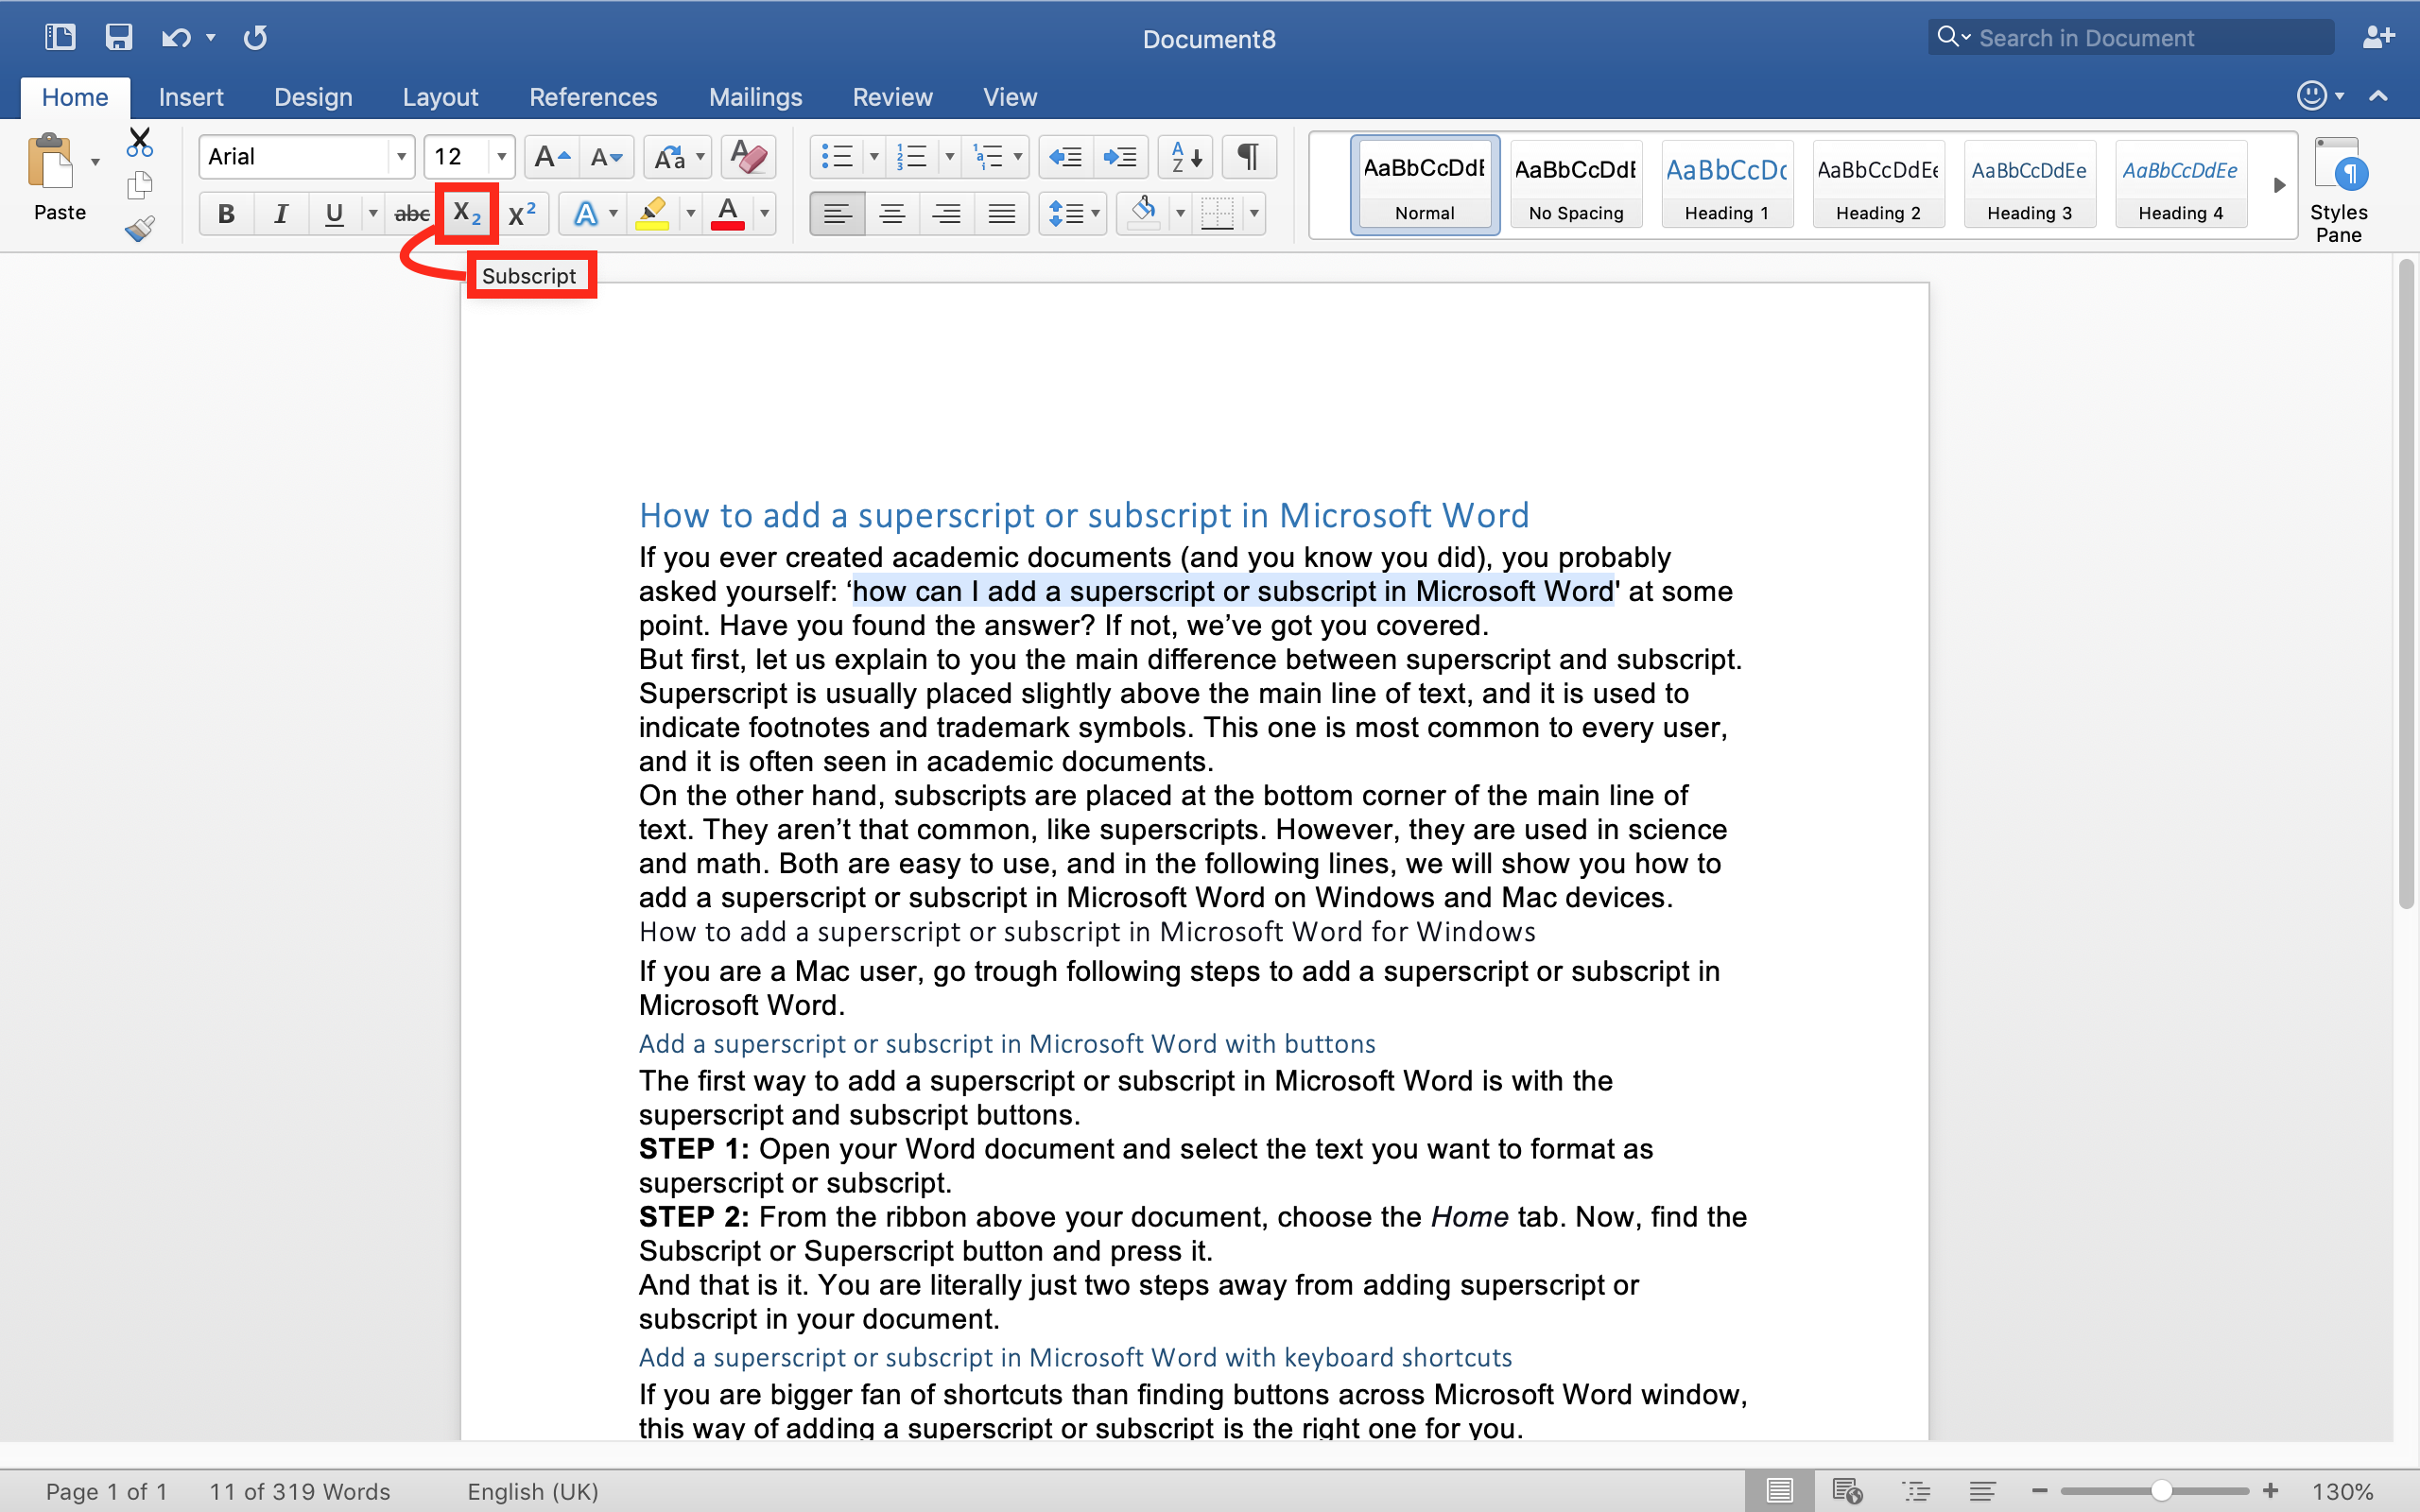Open the Home tab ribbon
Image resolution: width=2420 pixels, height=1512 pixels.
75,95
